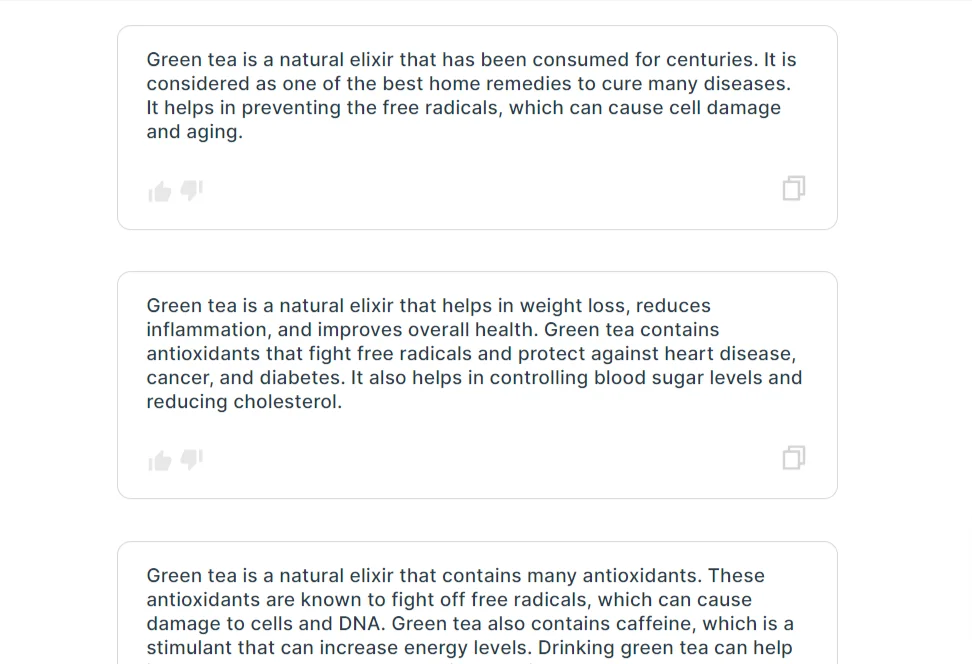This screenshot has width=972, height=664.
Task: Like the 'consumed for centuries' green tea result
Action: pos(159,192)
